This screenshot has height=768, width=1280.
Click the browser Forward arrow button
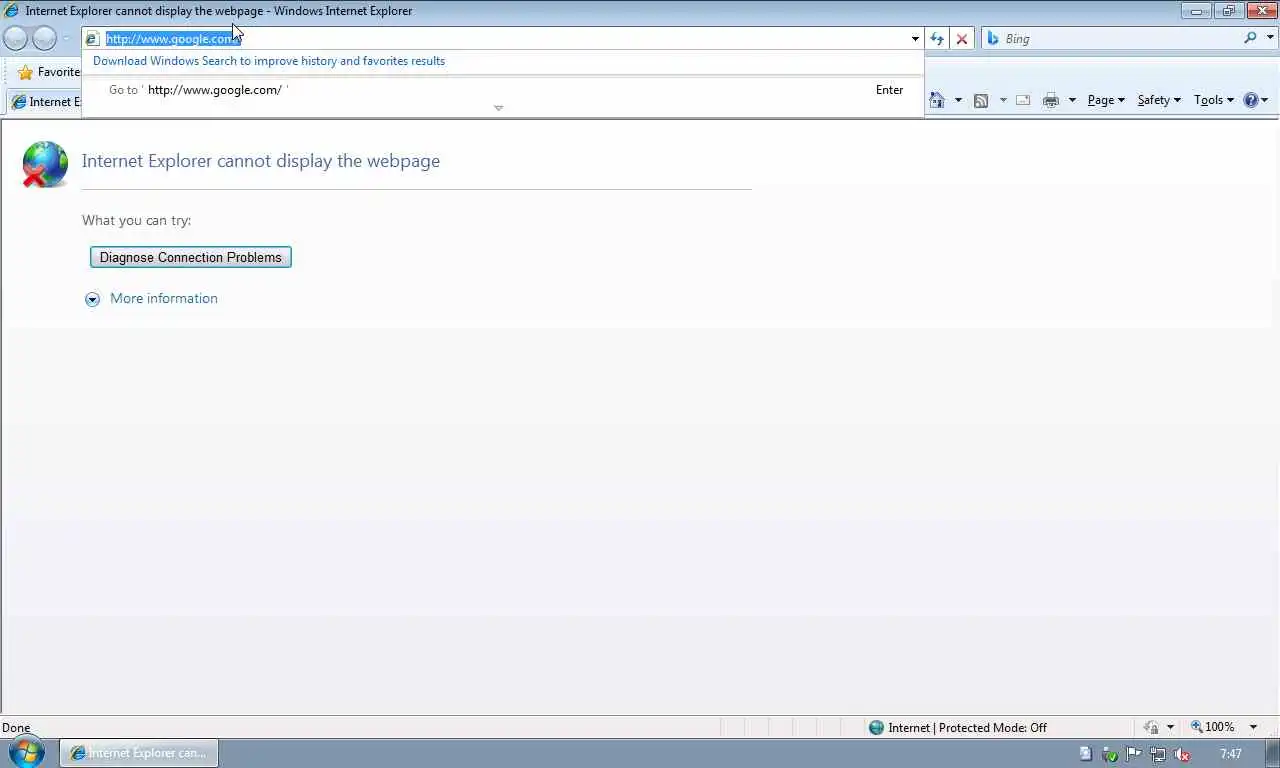point(44,39)
